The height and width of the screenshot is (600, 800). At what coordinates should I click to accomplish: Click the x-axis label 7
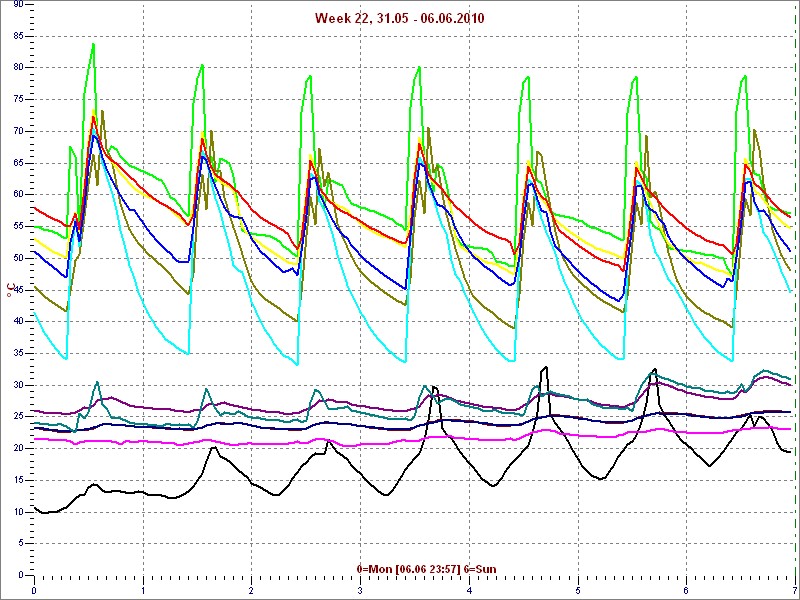pos(794,591)
